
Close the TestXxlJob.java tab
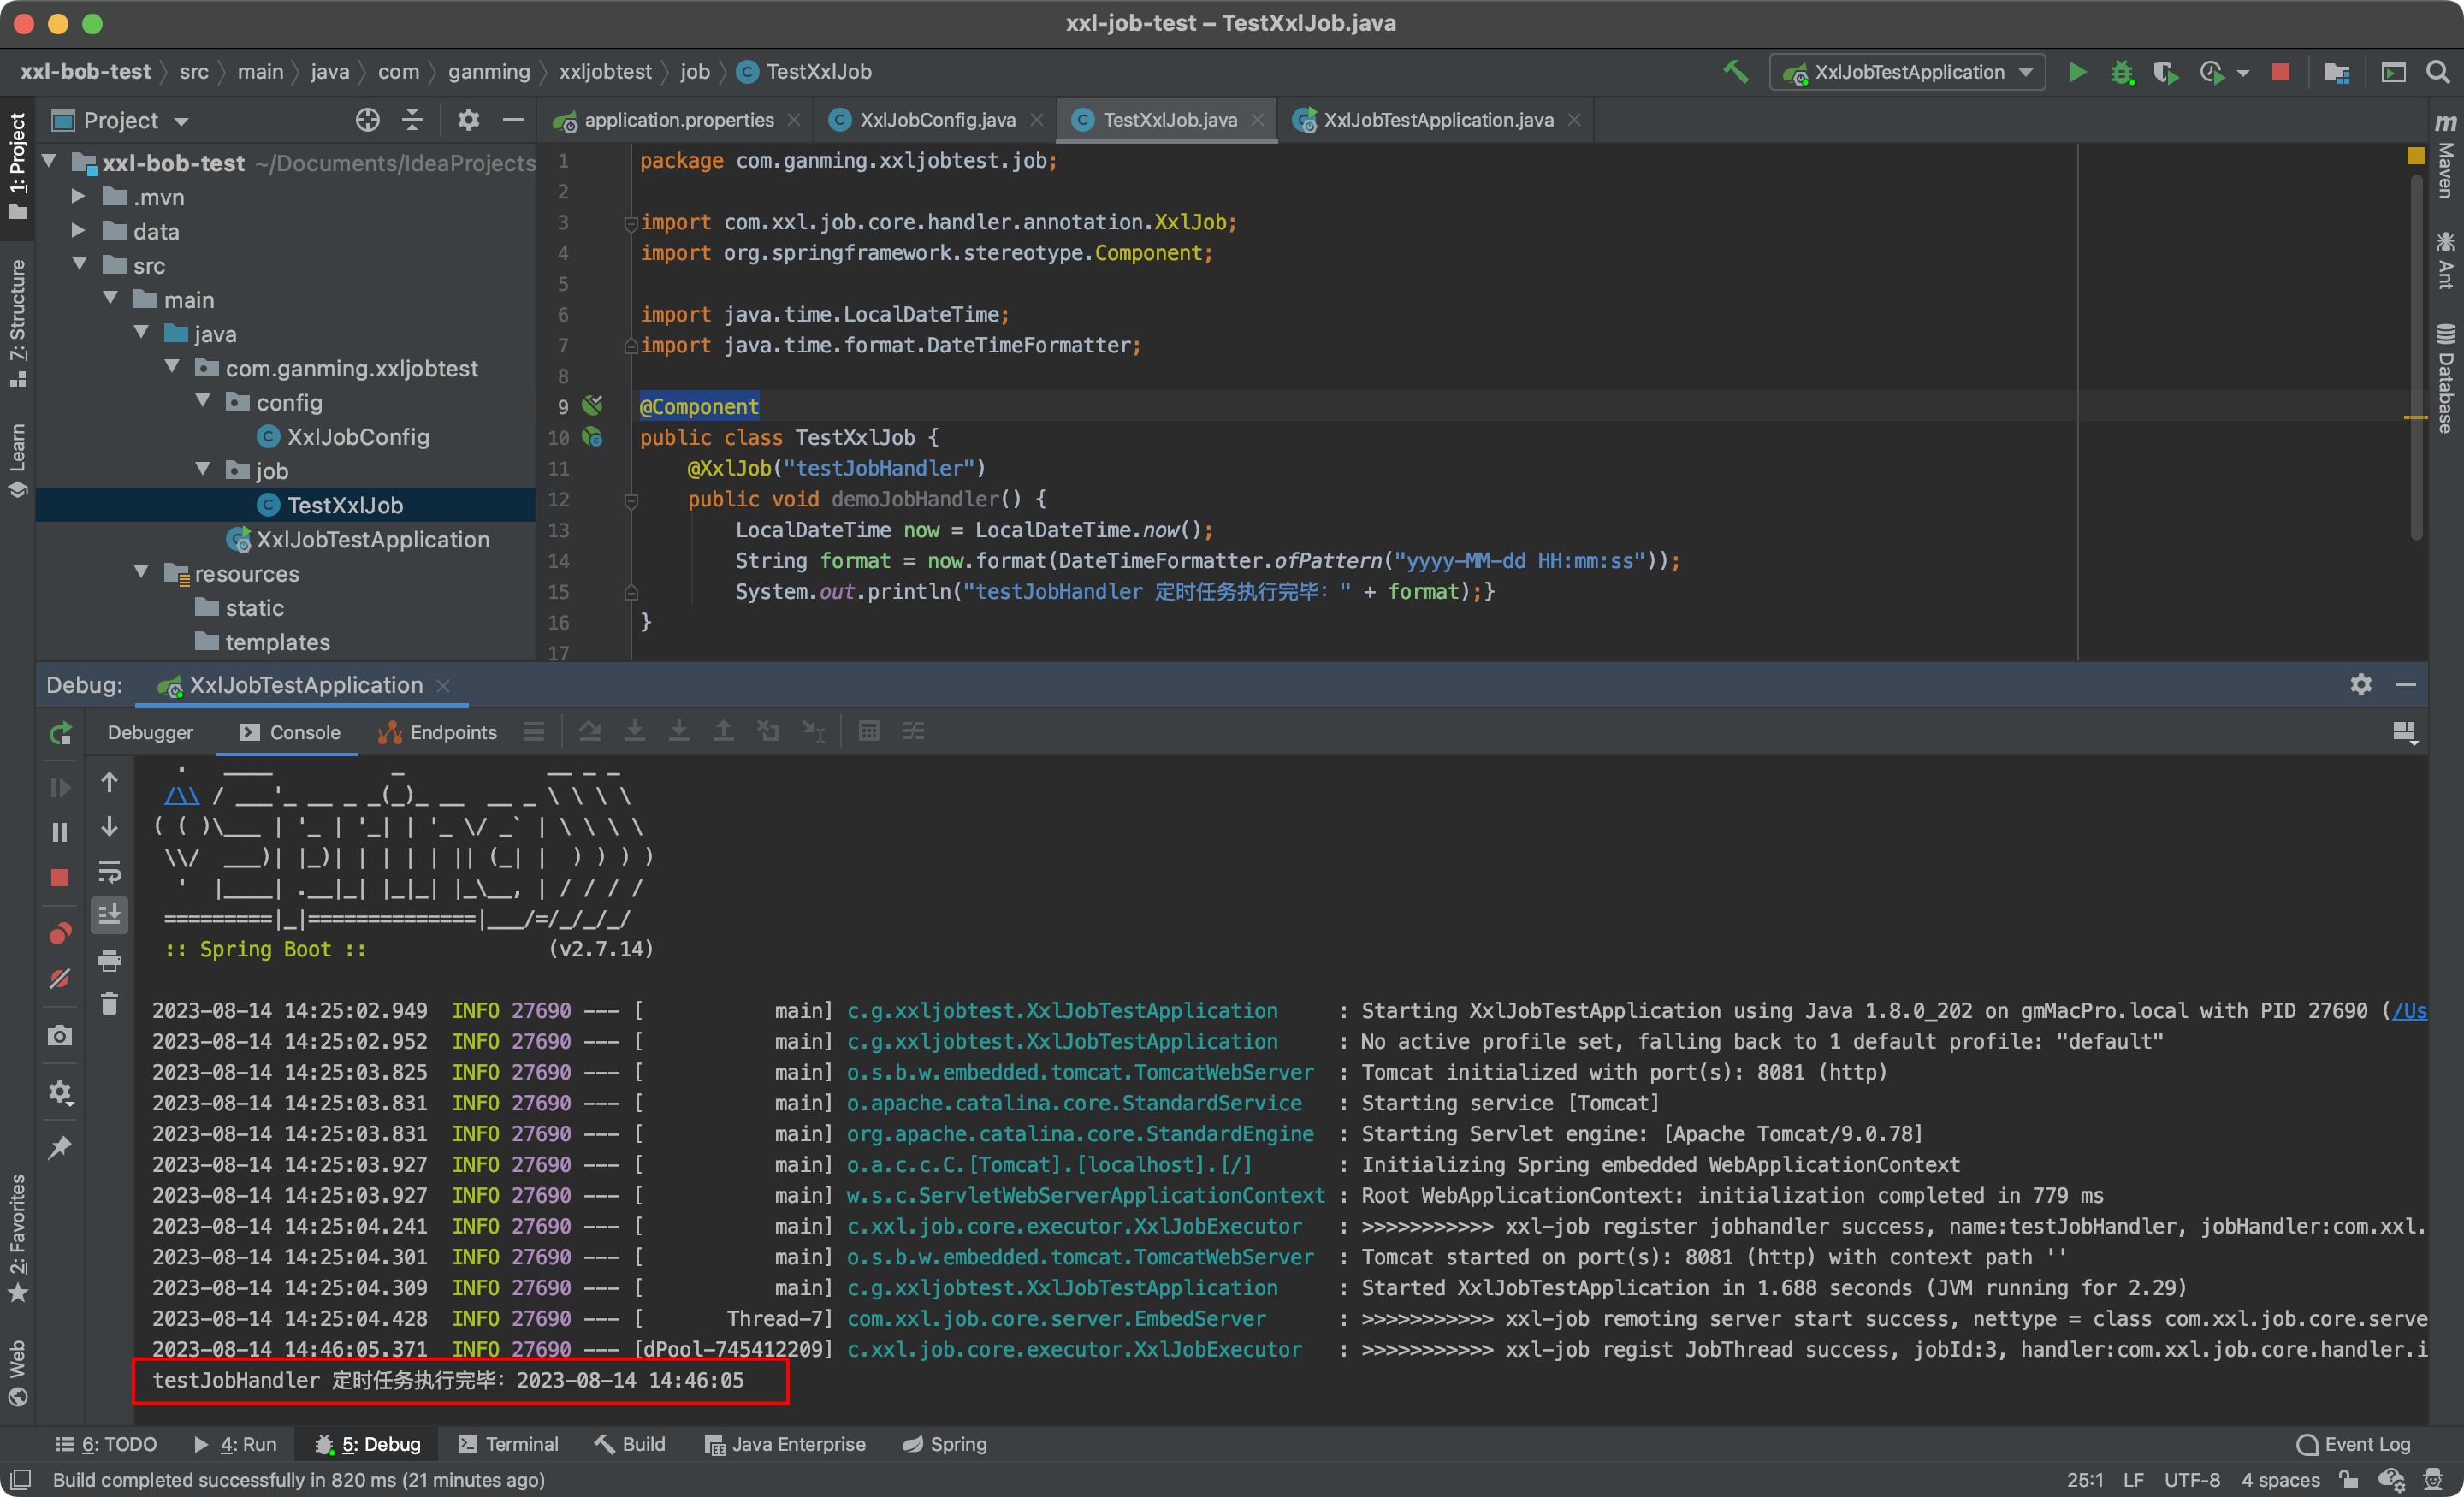[x=1257, y=120]
